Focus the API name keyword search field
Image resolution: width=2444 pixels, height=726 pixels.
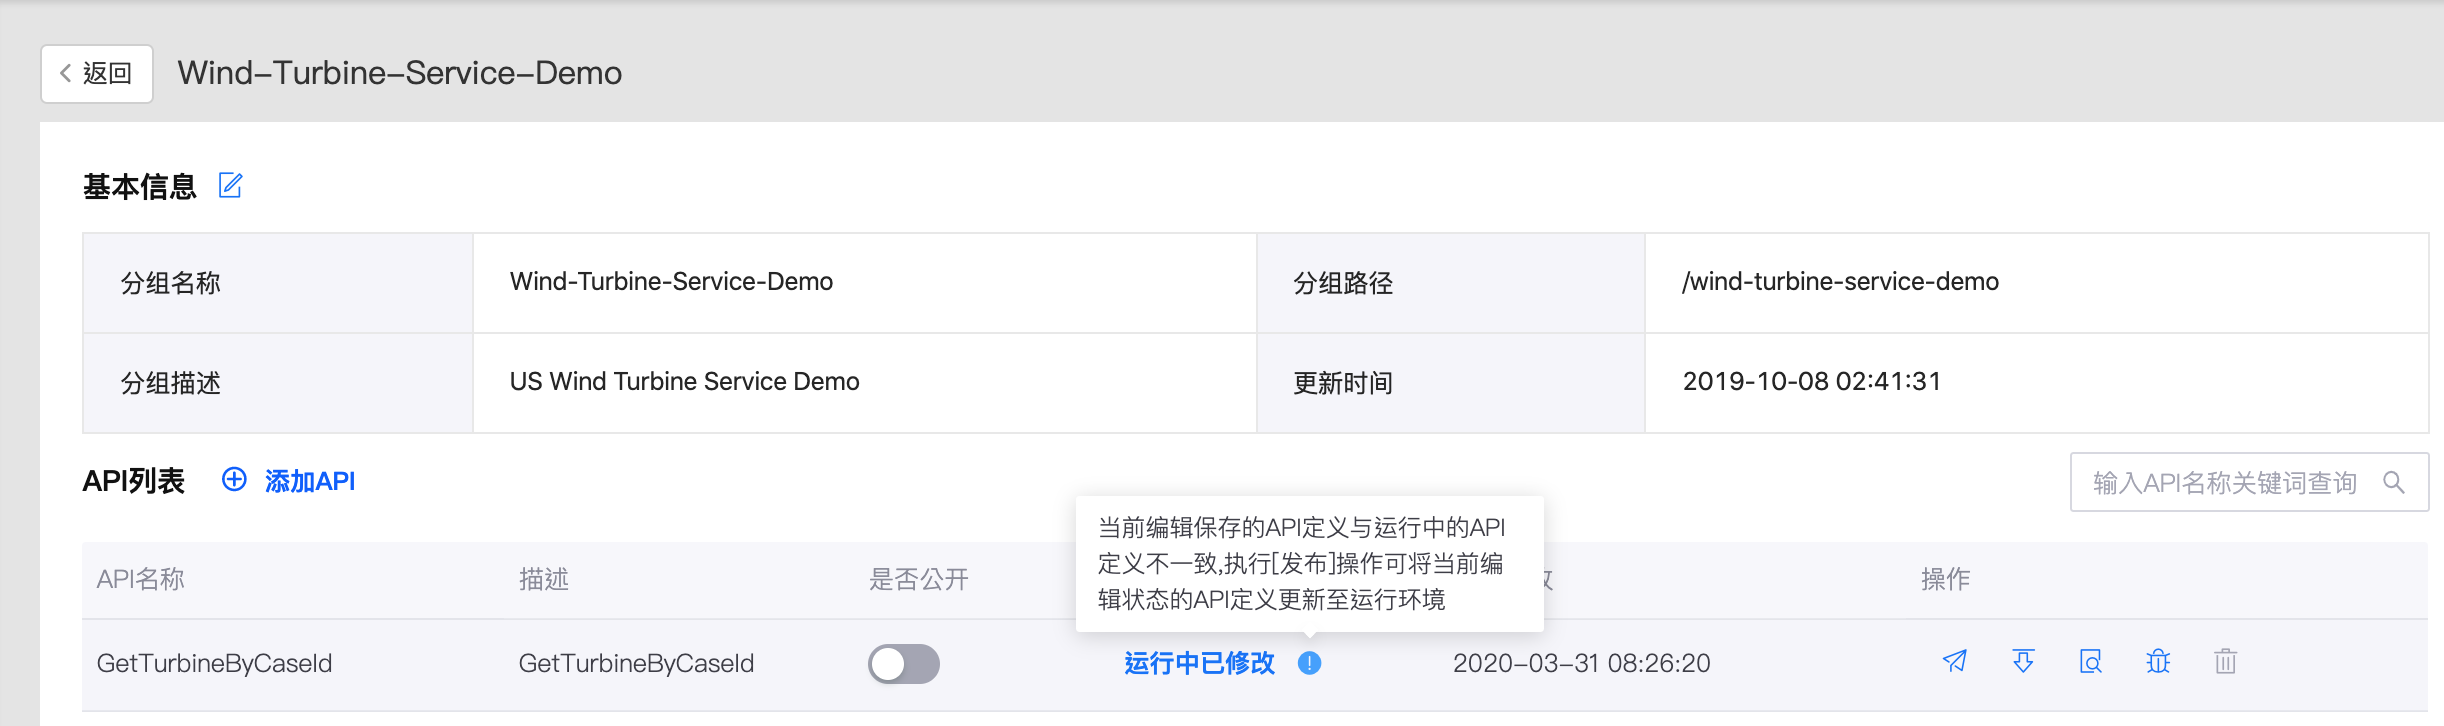[2224, 483]
